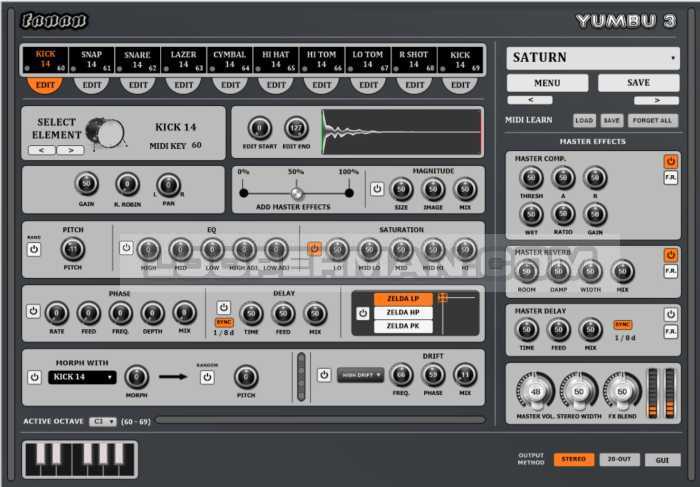Click the vertical slider next to Drift

301,377
